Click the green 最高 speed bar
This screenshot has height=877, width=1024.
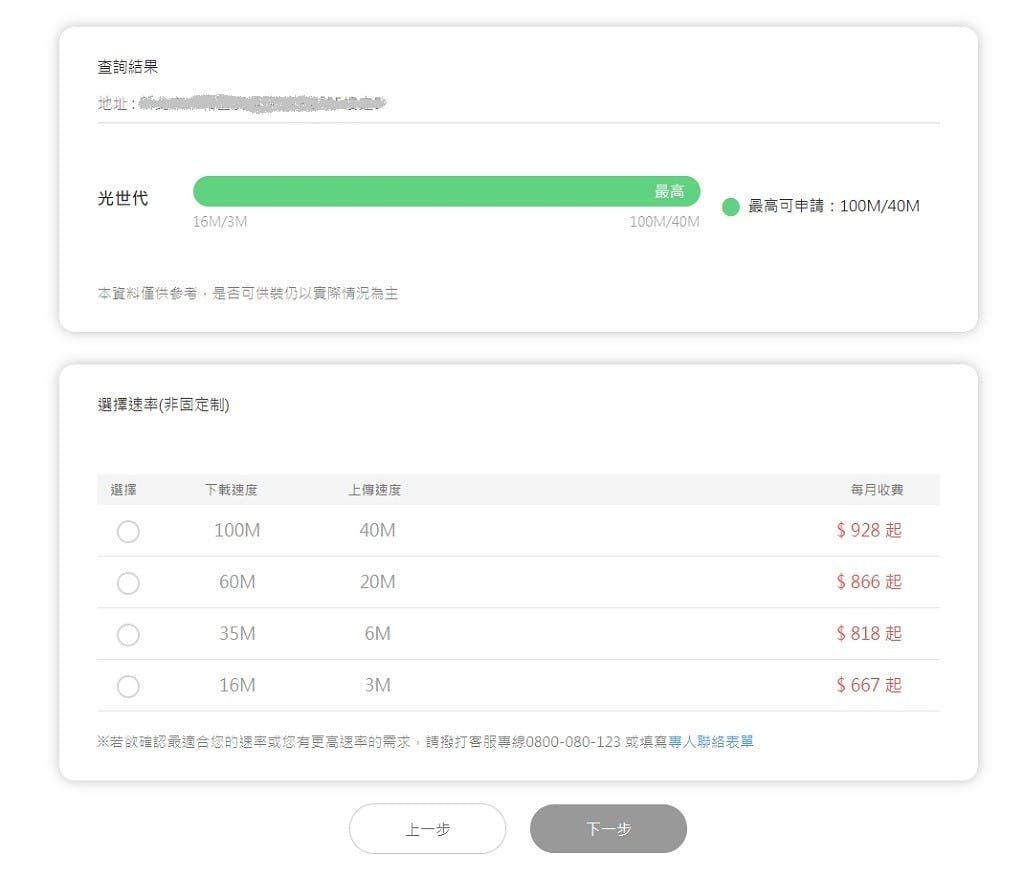click(x=446, y=191)
